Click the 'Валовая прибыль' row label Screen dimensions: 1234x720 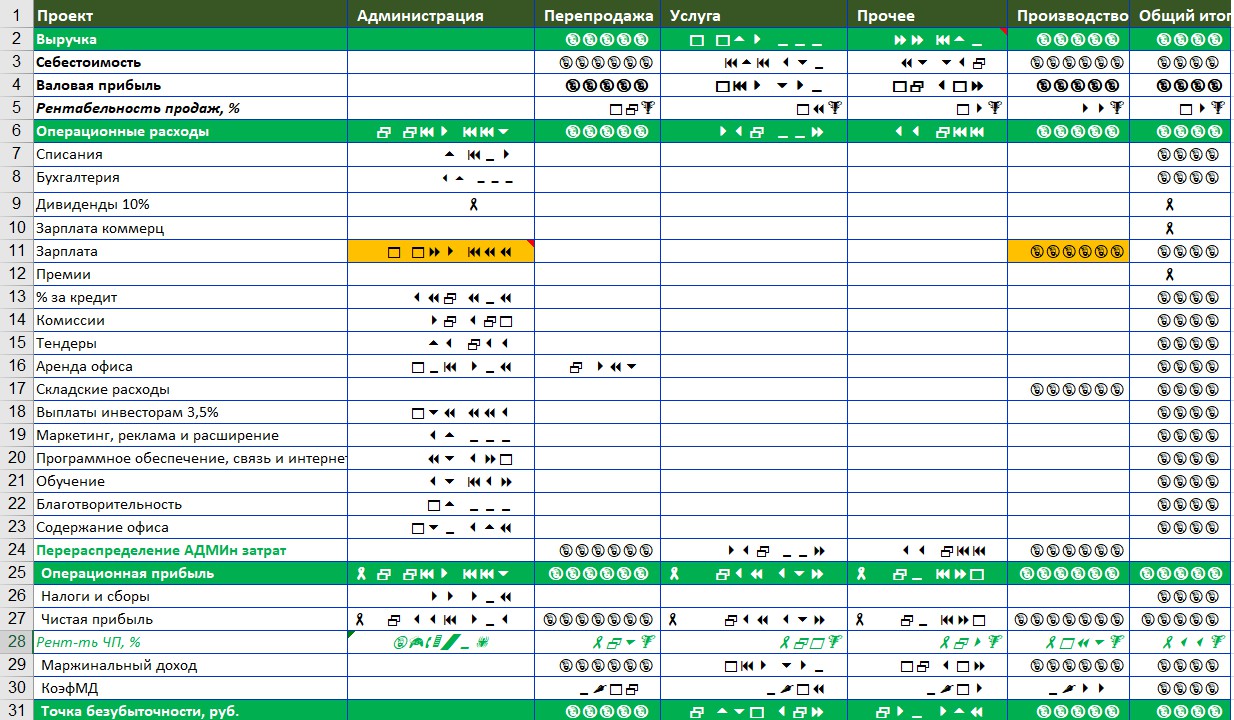coord(190,85)
